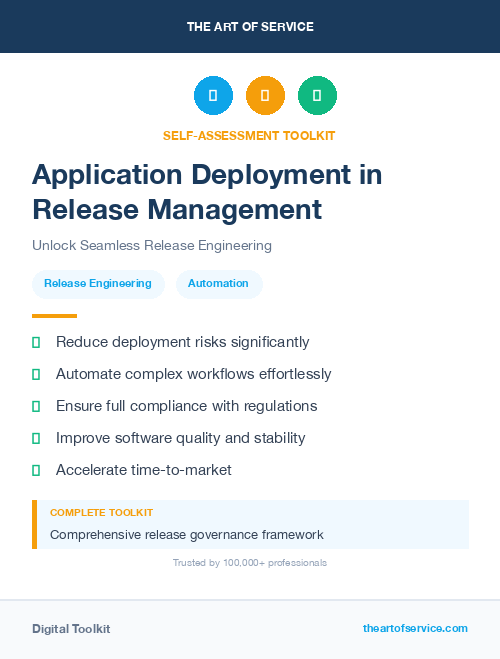Click THE ART OF SERVICE header title
Viewport: 500px width, 659px height.
(x=250, y=27)
